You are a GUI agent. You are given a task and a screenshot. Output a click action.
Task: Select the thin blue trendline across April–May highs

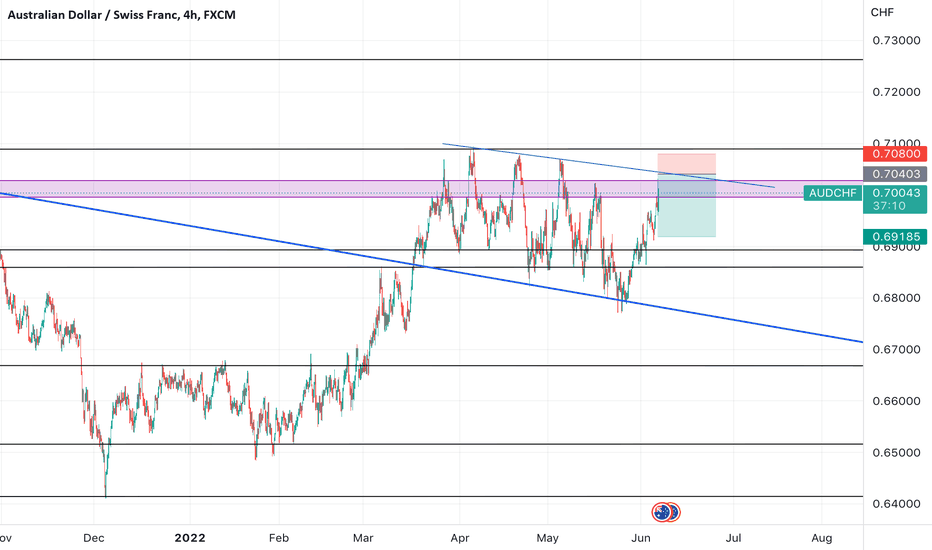608,166
